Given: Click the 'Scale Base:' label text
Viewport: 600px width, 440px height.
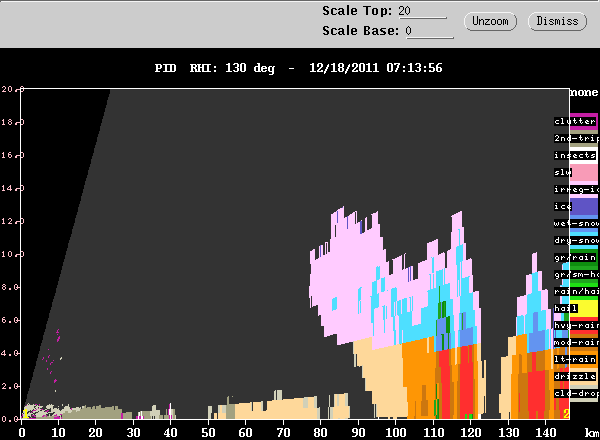Looking at the screenshot, I should point(360,31).
